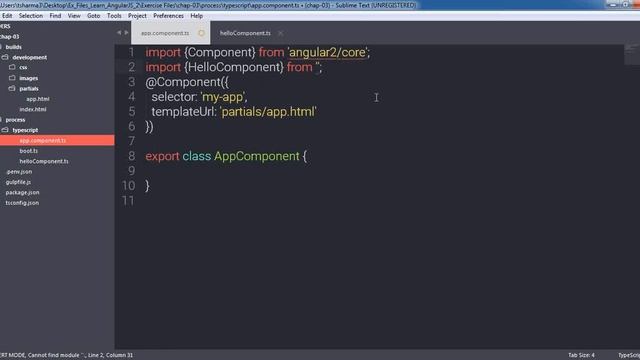Open the Goto menu
This screenshot has width=640, height=360.
[93, 16]
